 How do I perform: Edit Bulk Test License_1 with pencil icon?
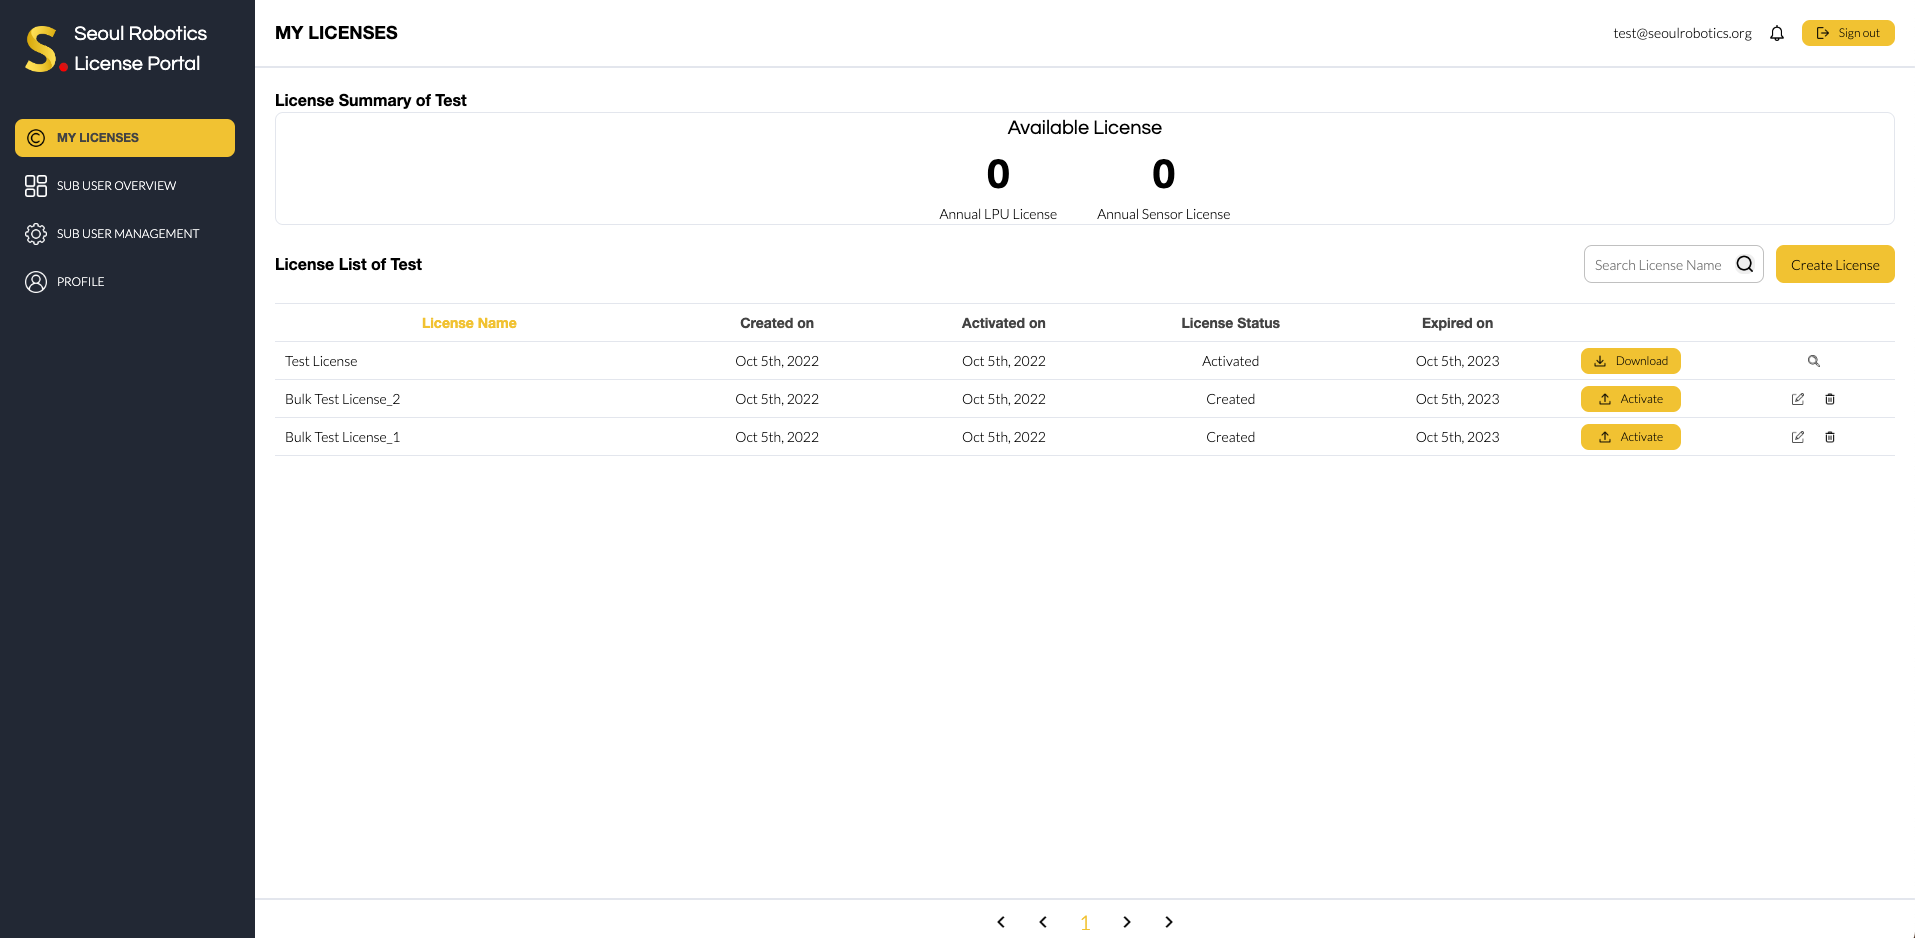pyautogui.click(x=1797, y=437)
